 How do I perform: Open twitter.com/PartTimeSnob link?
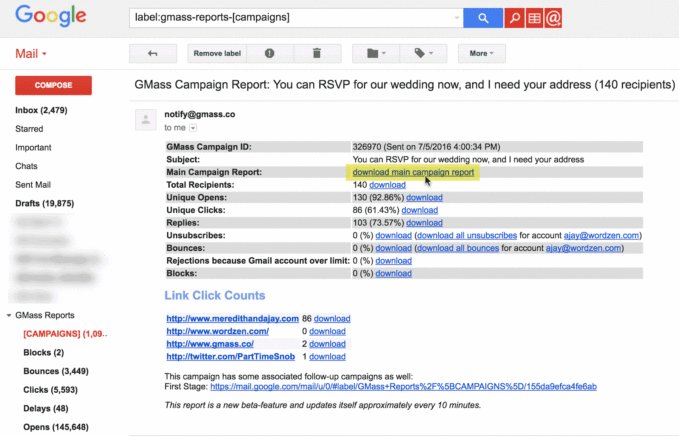click(230, 356)
